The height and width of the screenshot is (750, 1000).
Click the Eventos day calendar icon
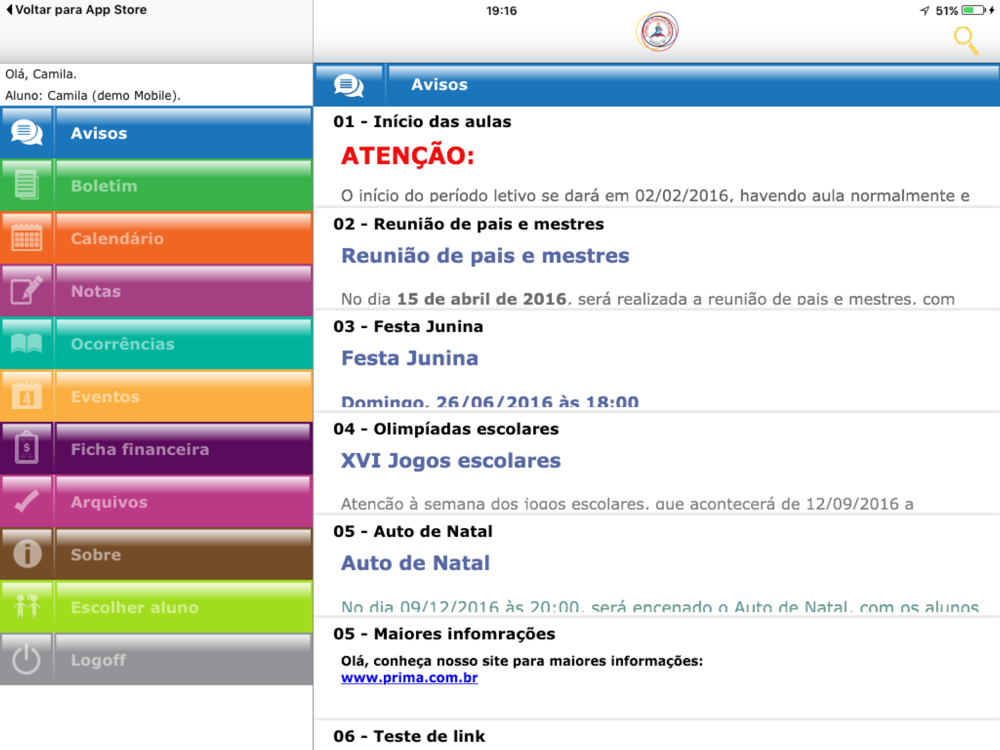tap(27, 396)
